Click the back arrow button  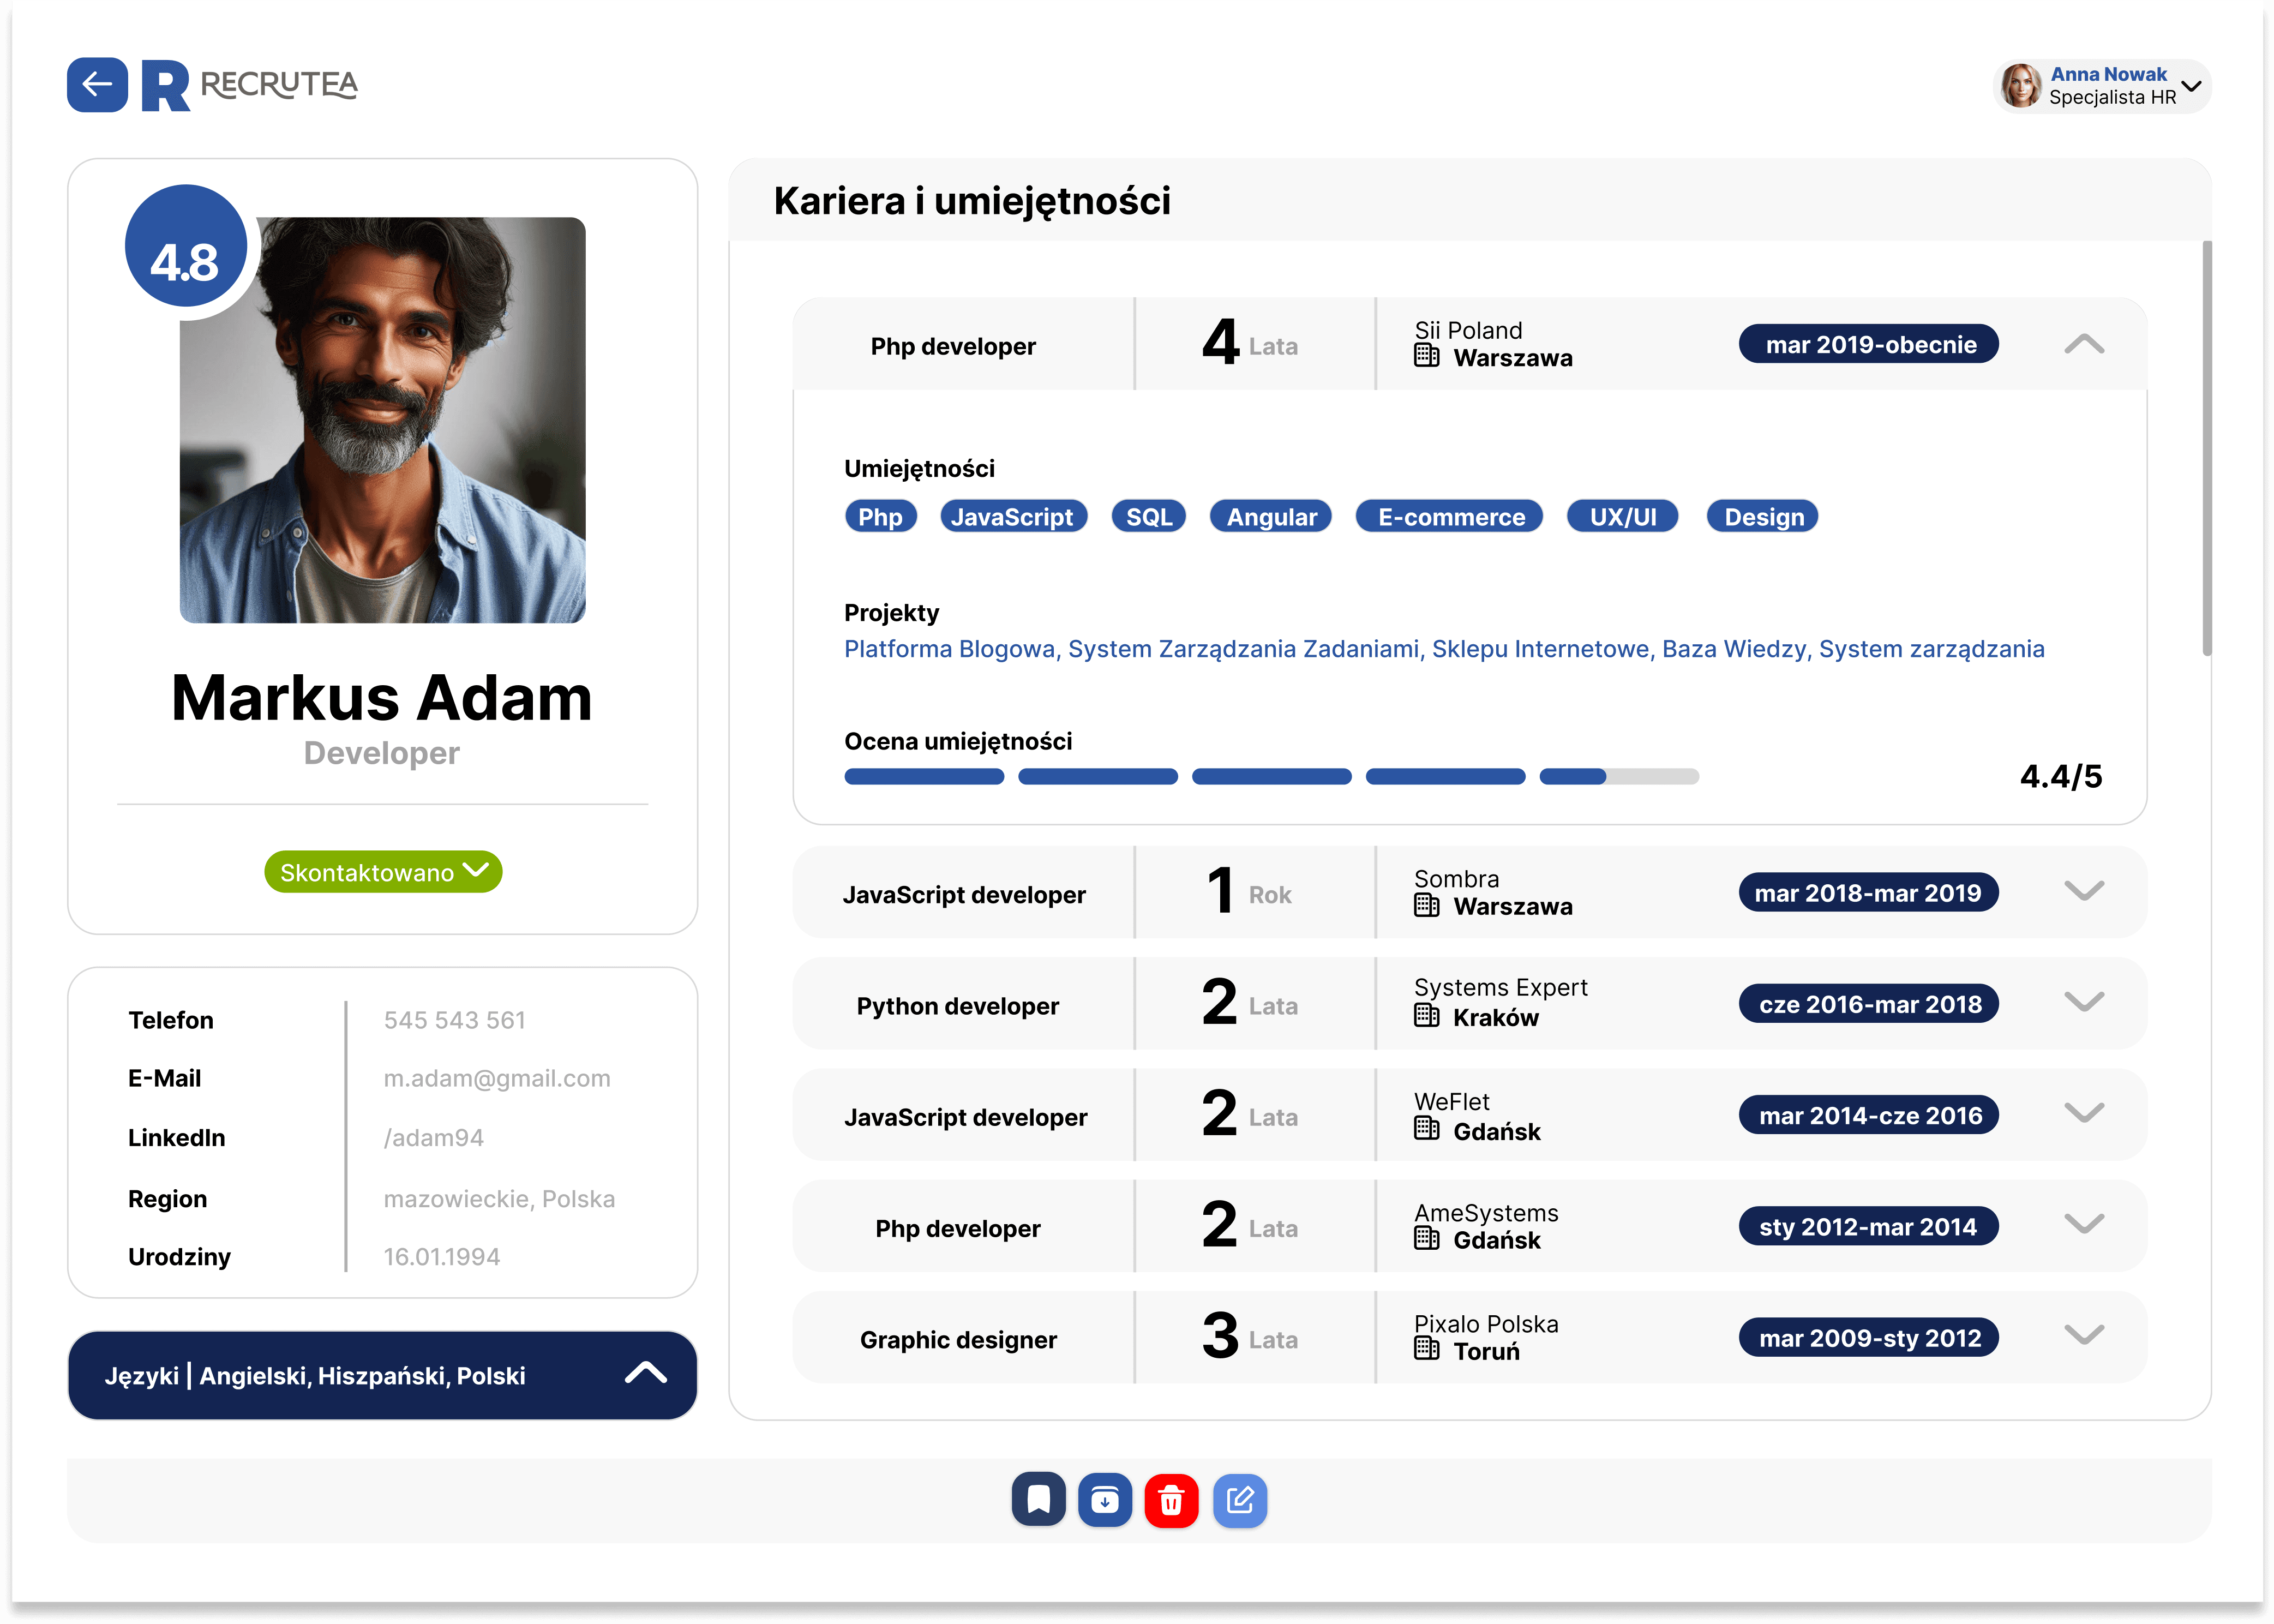(97, 85)
